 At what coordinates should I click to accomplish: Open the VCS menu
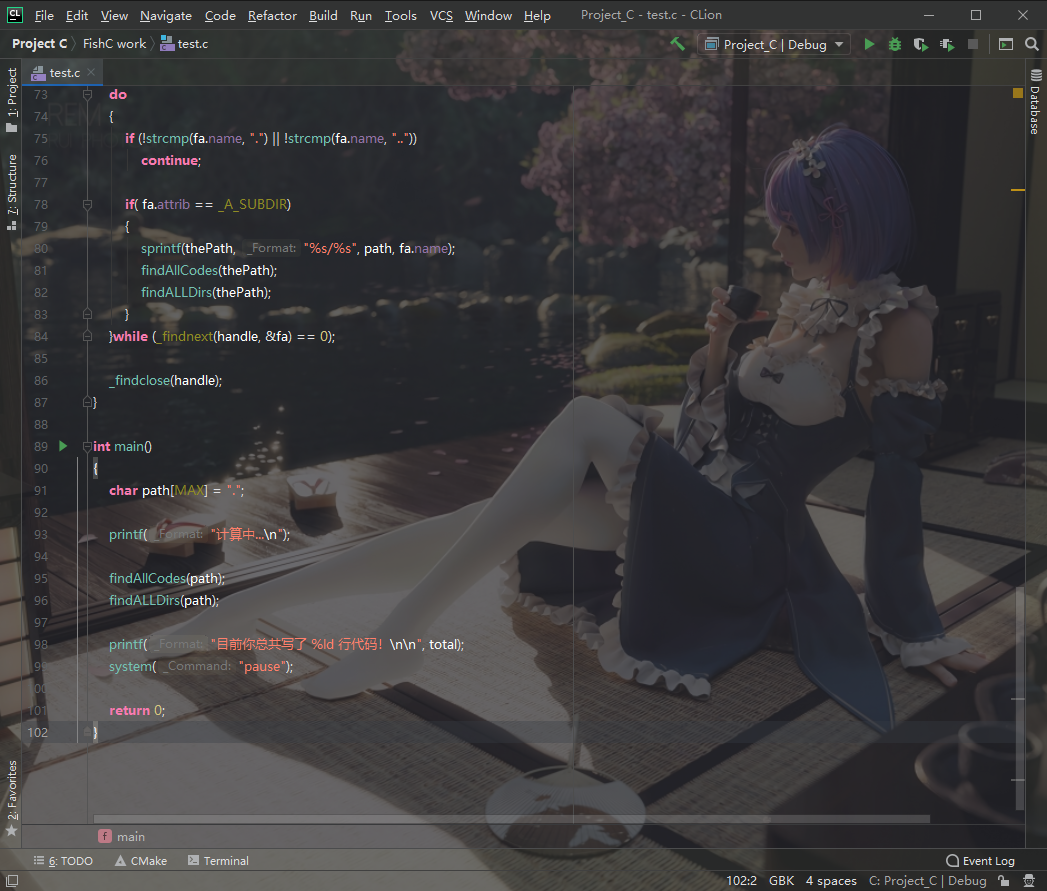pyautogui.click(x=441, y=15)
